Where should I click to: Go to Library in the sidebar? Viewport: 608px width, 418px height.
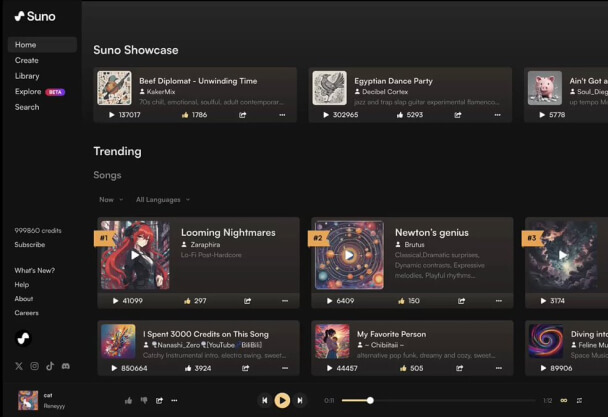click(27, 76)
